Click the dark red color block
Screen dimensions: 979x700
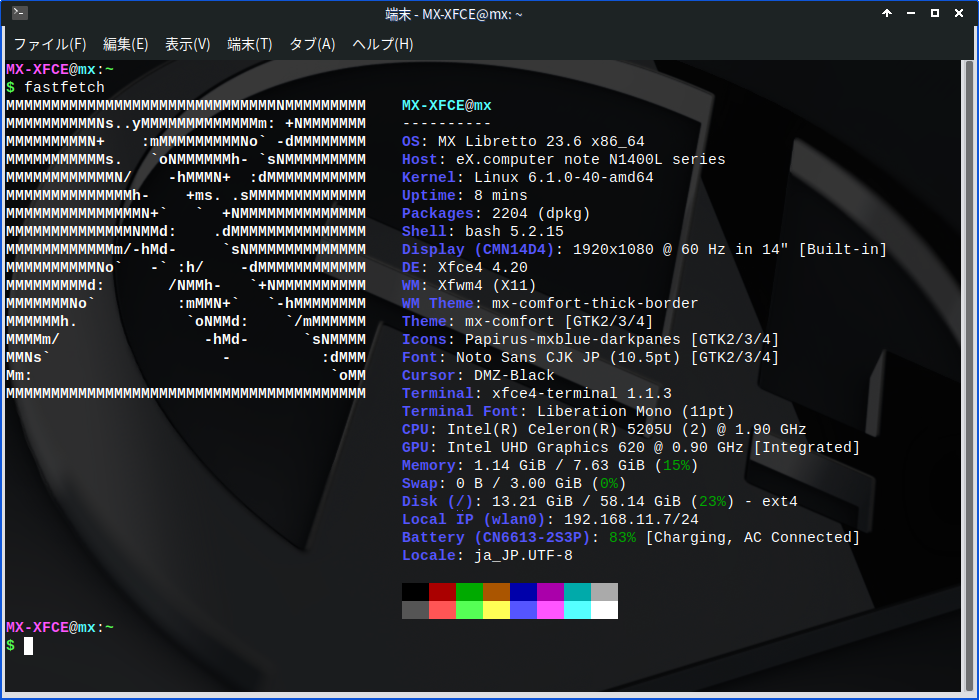click(x=442, y=592)
